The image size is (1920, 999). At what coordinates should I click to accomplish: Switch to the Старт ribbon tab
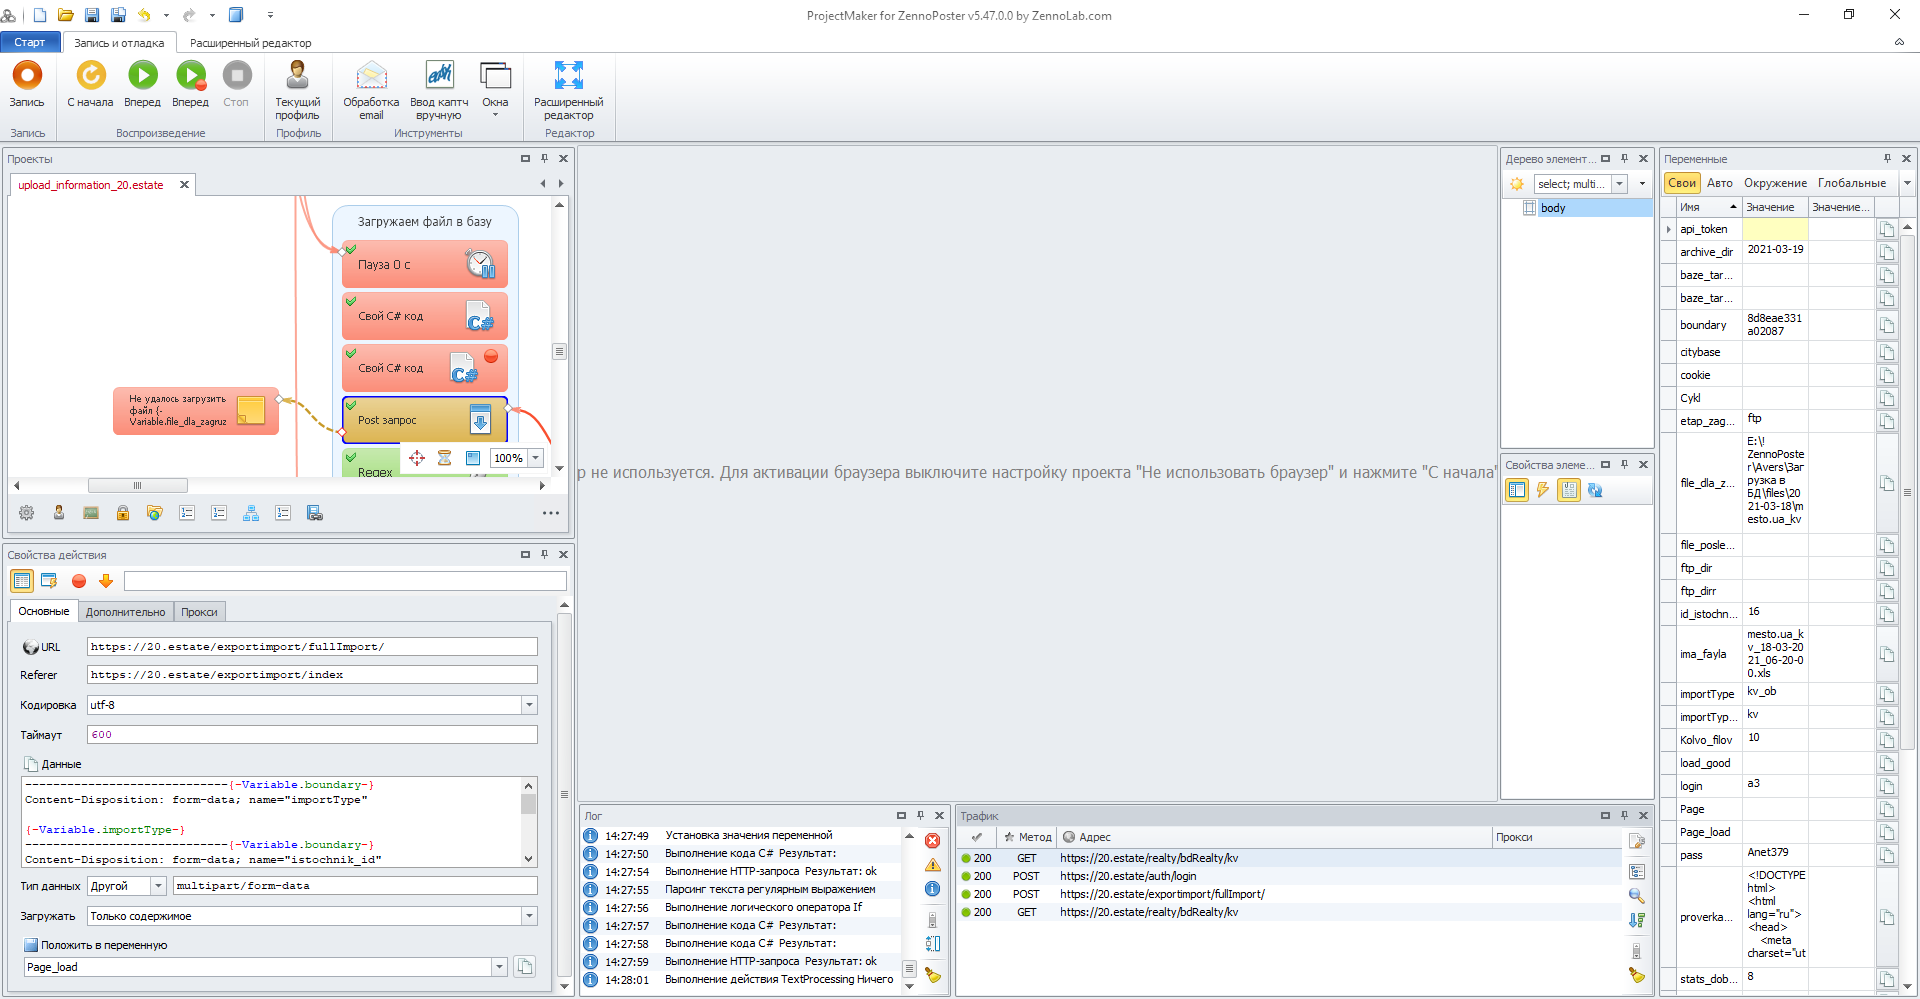(x=30, y=42)
